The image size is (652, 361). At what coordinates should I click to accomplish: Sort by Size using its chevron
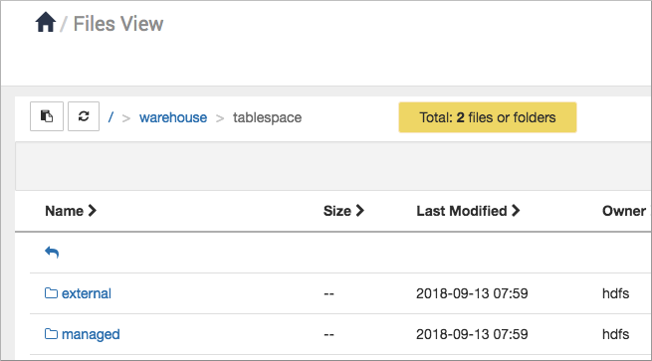coord(360,211)
